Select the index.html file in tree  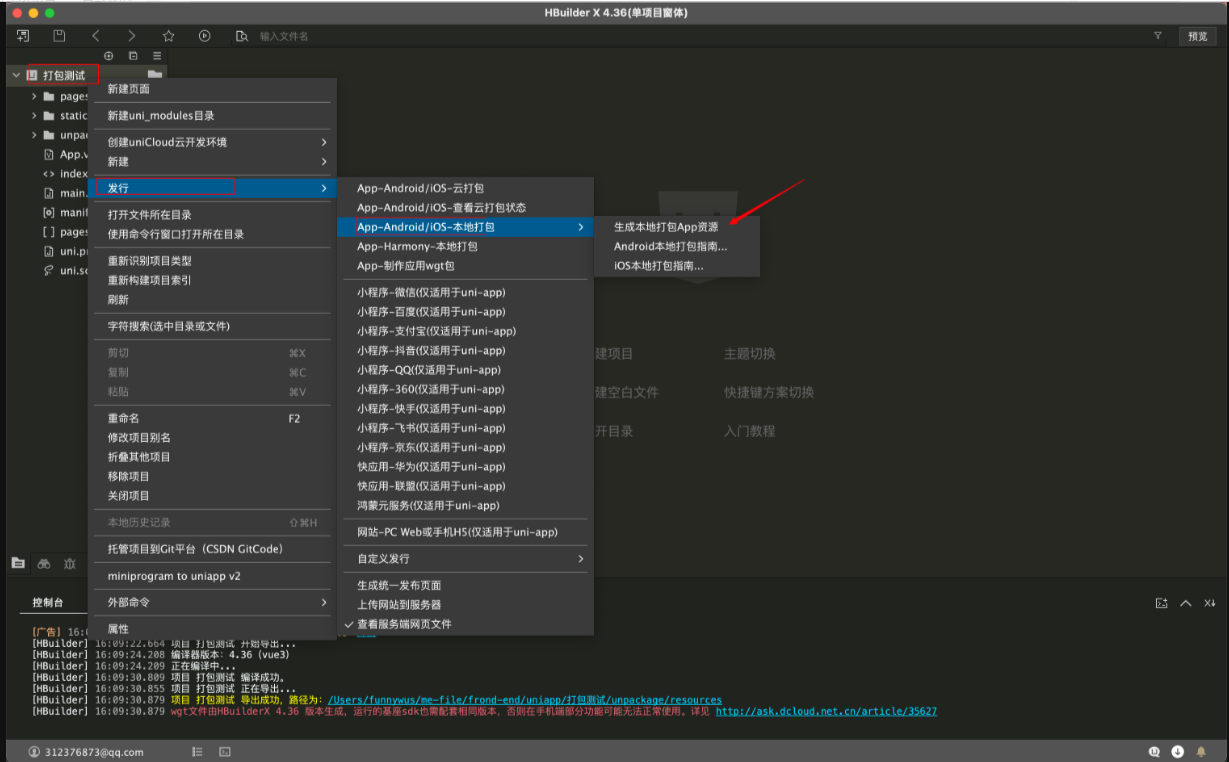pyautogui.click(x=65, y=174)
